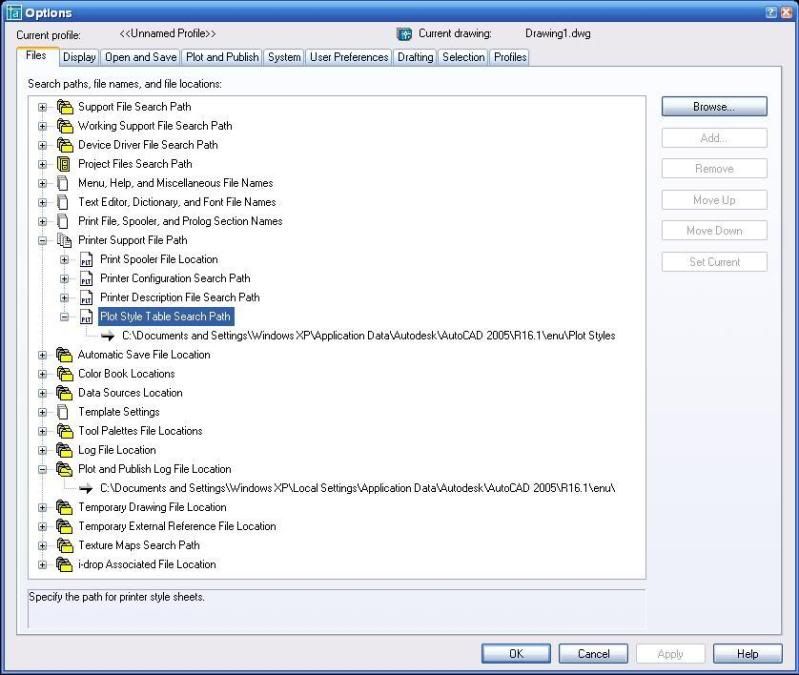
Task: Click the Browse... button
Action: pos(714,107)
